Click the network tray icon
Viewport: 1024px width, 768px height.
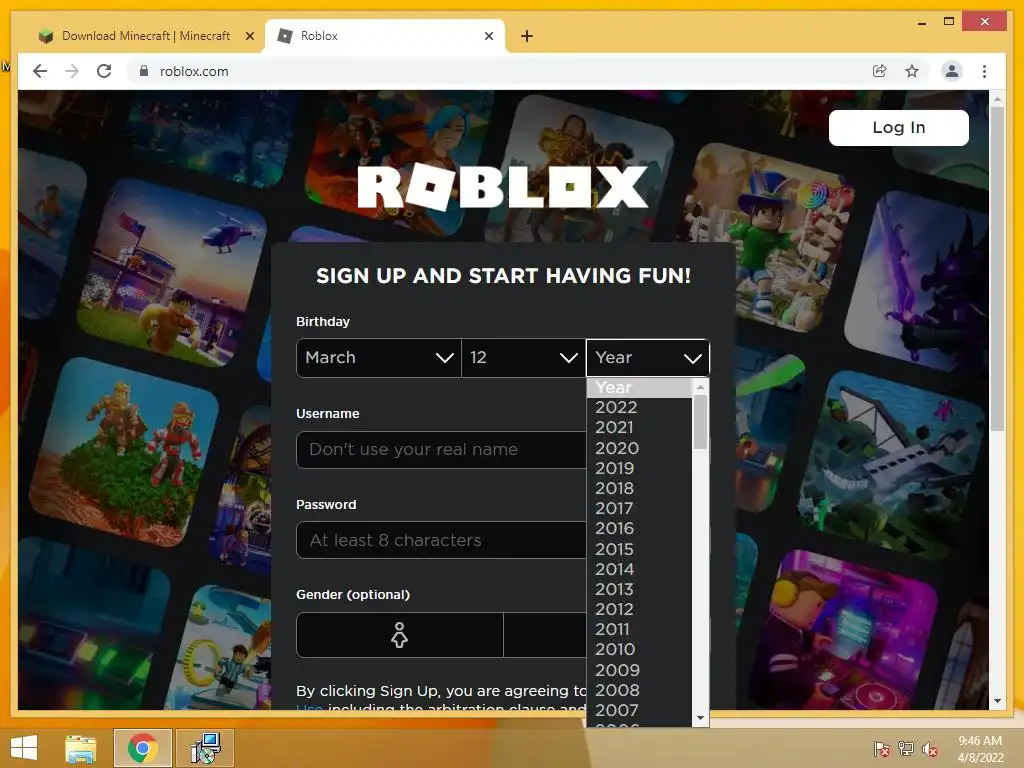pos(905,749)
